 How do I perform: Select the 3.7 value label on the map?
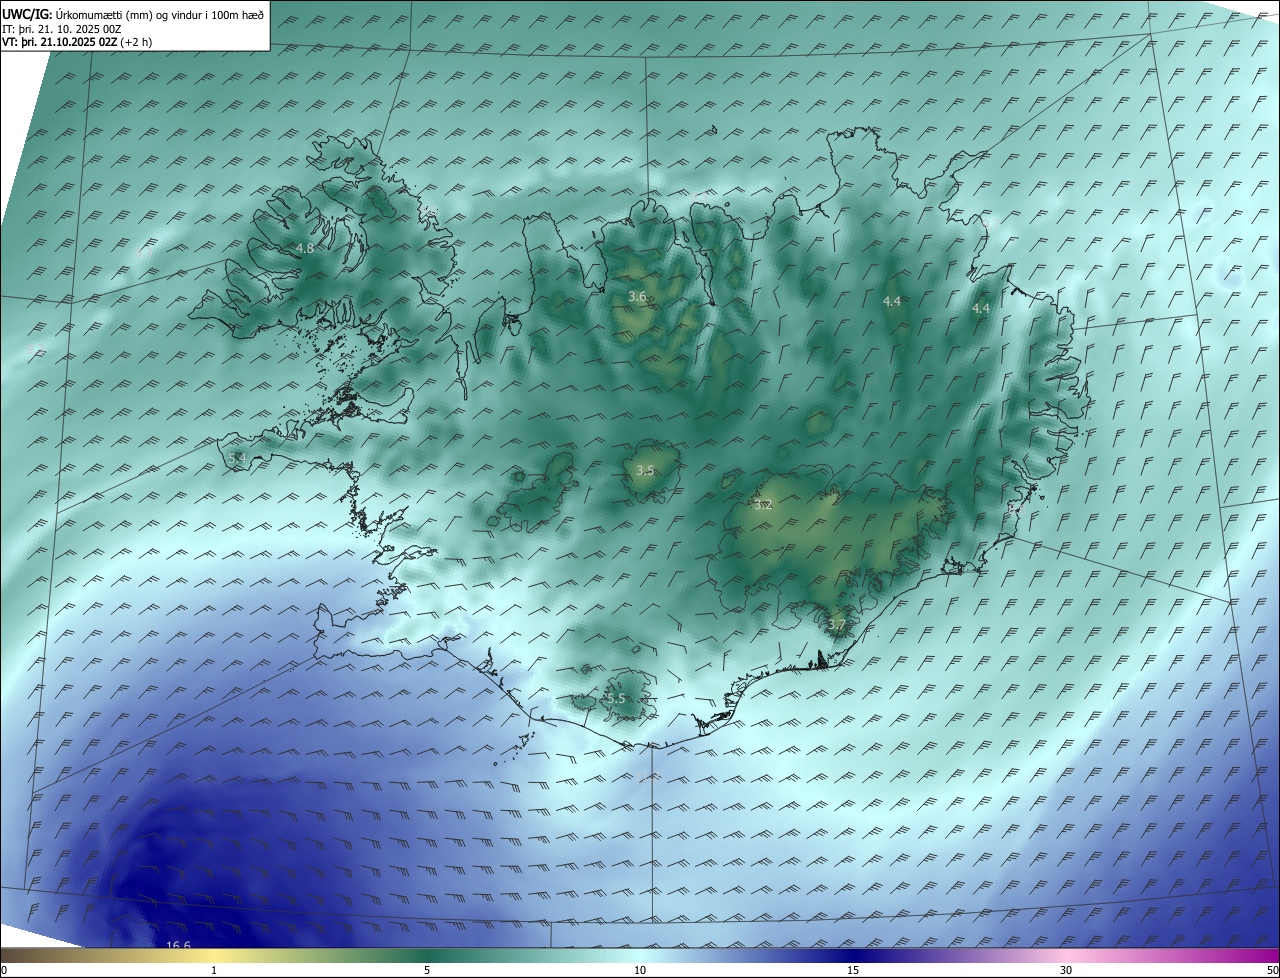coord(837,625)
